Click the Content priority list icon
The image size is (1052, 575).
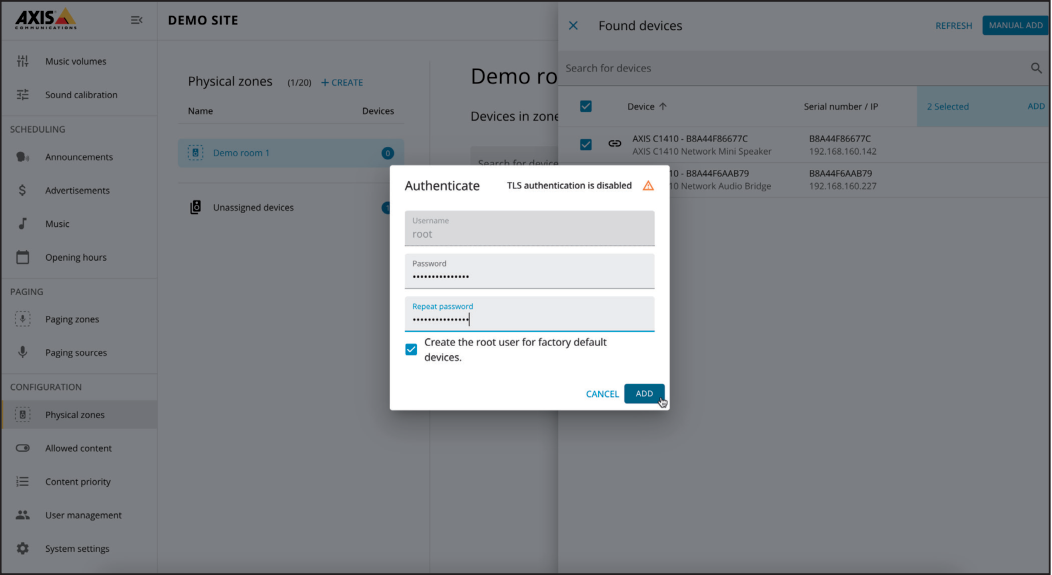(x=23, y=482)
